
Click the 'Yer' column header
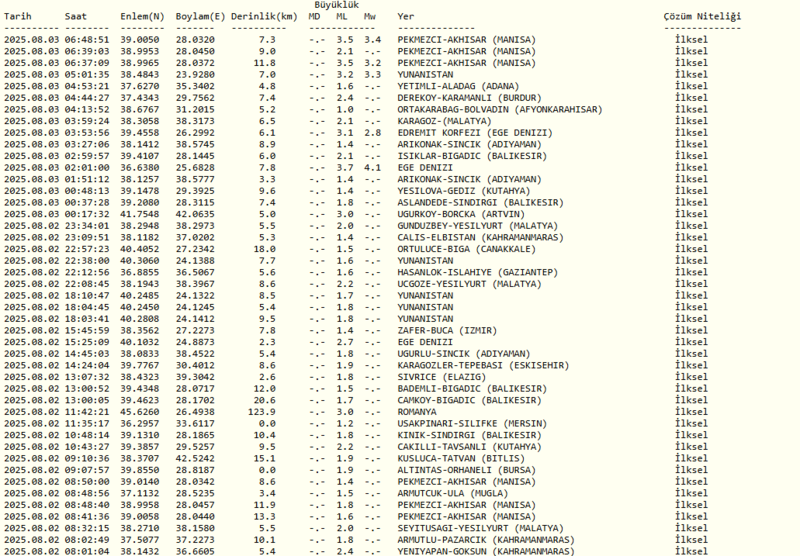[406, 16]
